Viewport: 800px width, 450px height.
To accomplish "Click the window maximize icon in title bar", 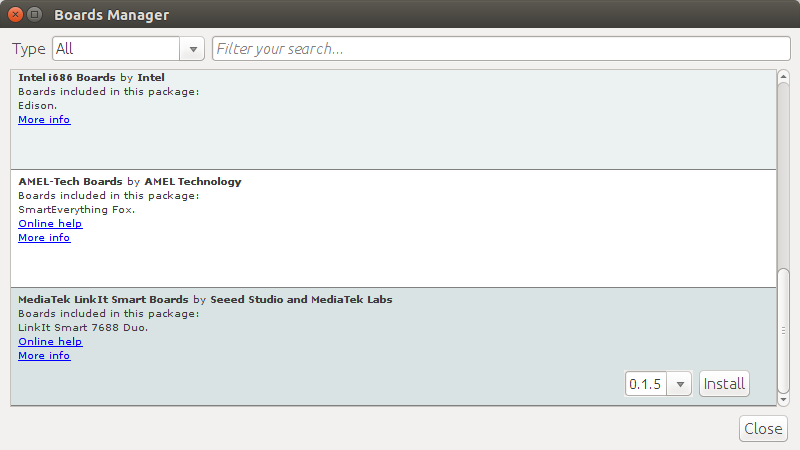I will click(x=34, y=14).
